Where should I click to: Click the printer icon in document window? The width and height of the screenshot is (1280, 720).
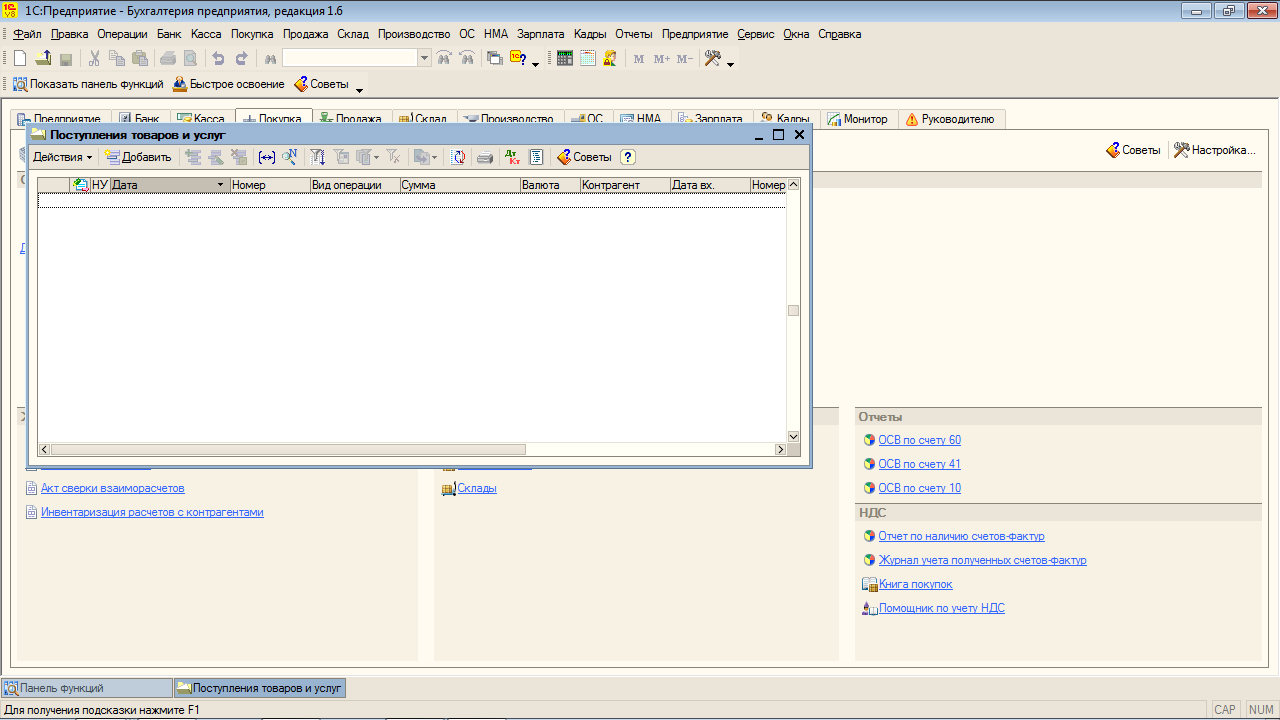(x=485, y=157)
